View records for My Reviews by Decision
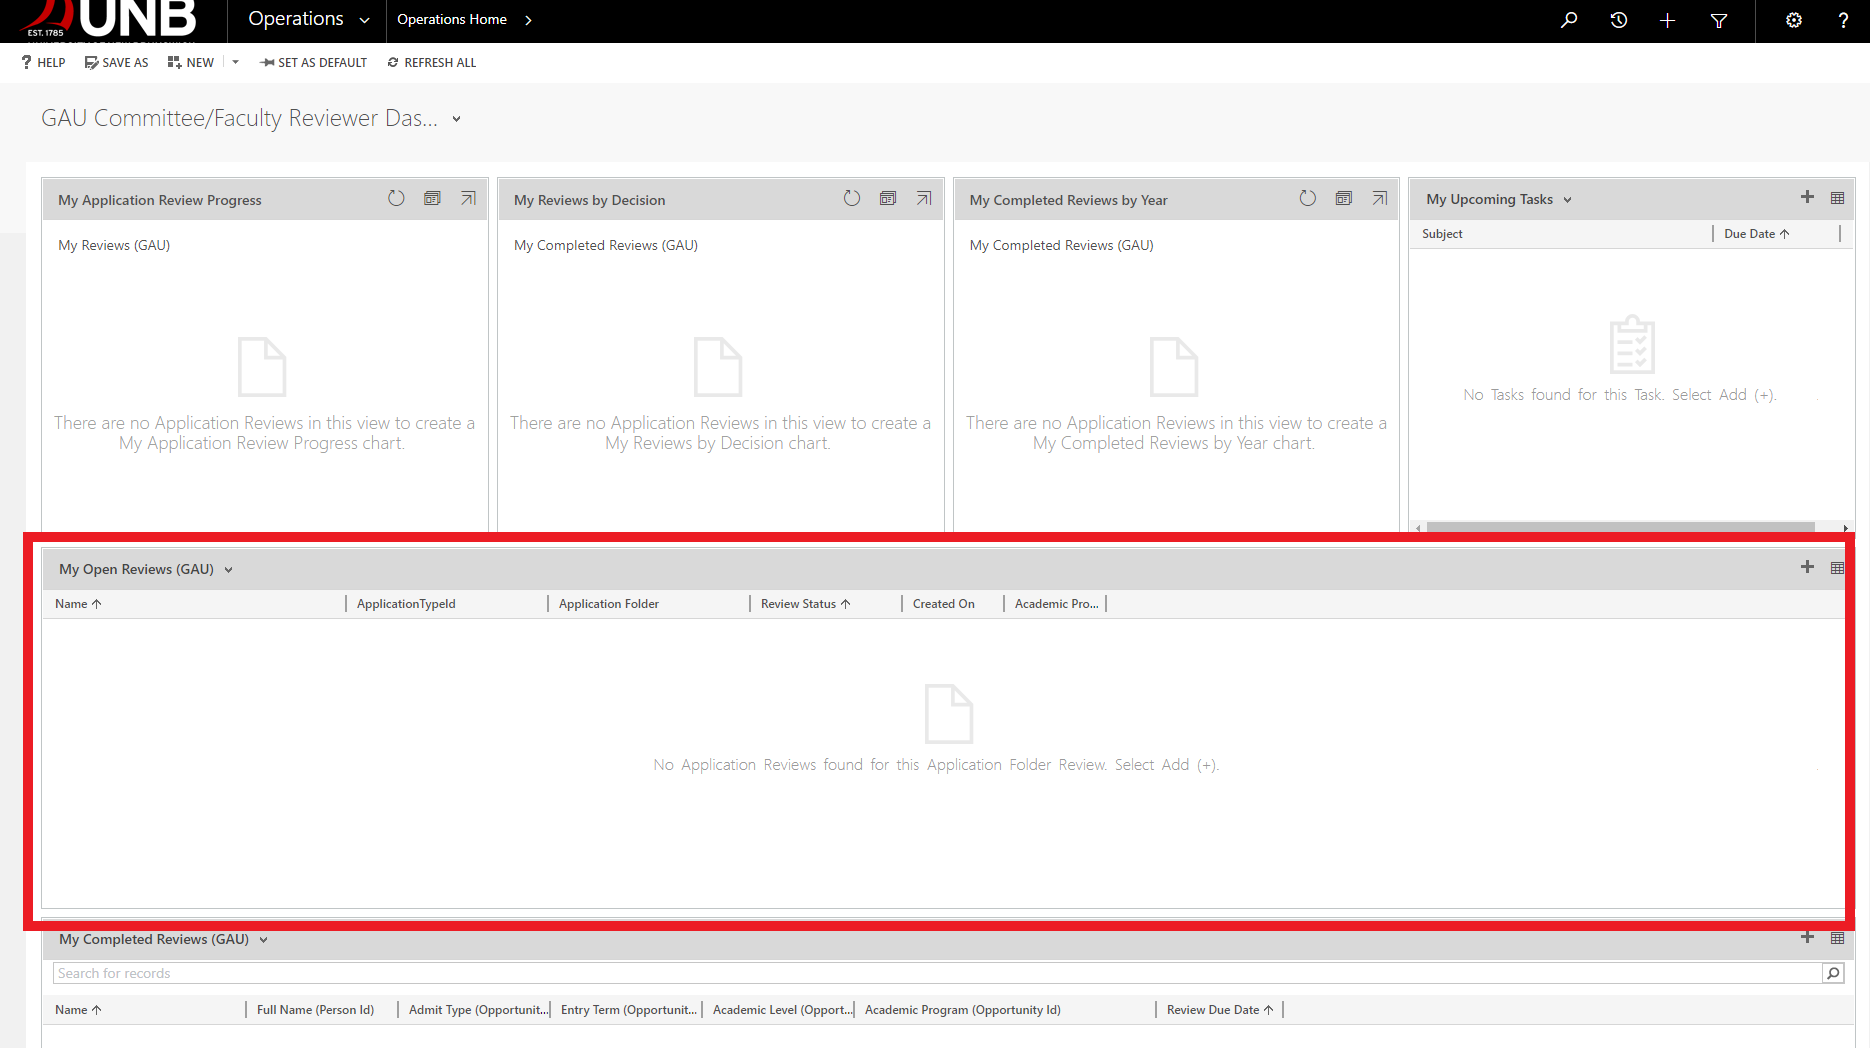1870x1048 pixels. (888, 199)
